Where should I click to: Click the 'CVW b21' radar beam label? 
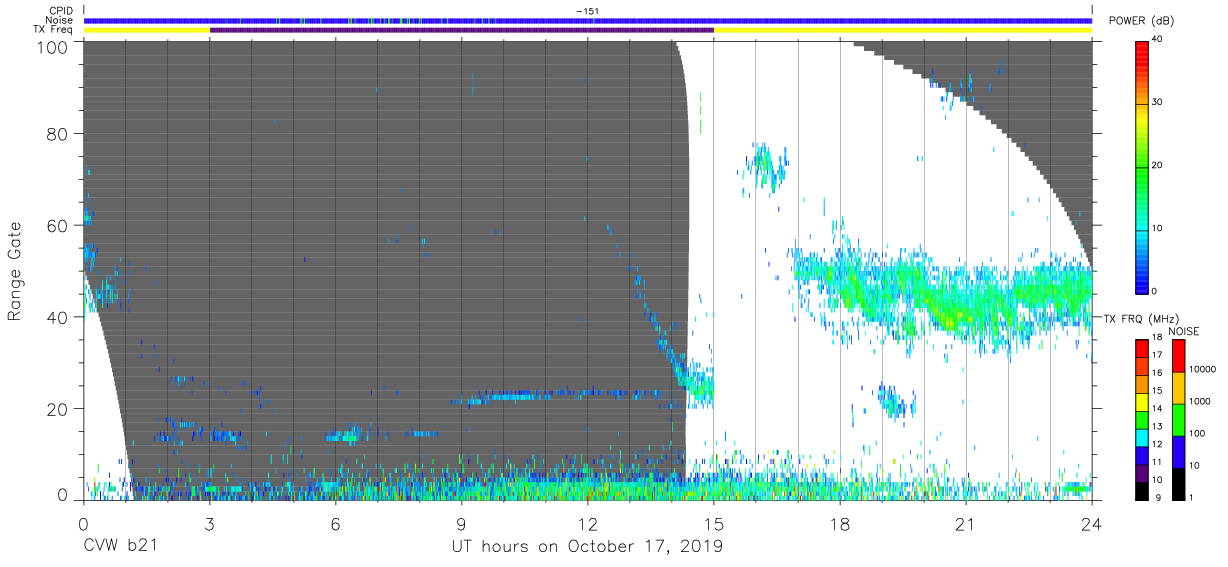click(120, 546)
